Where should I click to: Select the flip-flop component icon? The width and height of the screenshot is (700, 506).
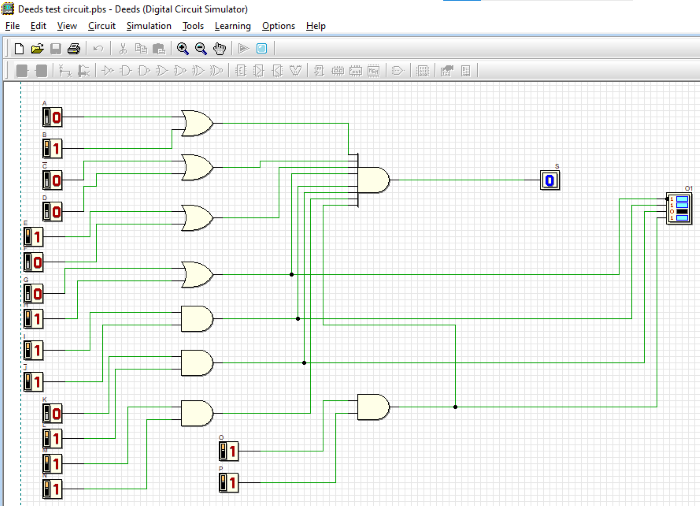(319, 71)
